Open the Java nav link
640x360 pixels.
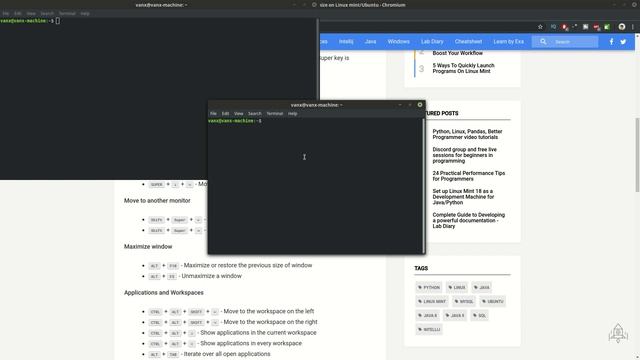click(370, 42)
